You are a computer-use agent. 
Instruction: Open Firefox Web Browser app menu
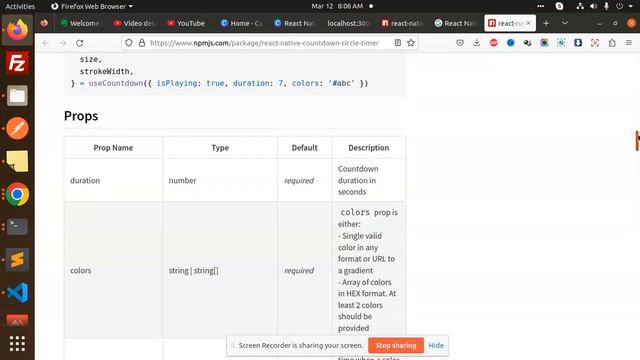(92, 6)
